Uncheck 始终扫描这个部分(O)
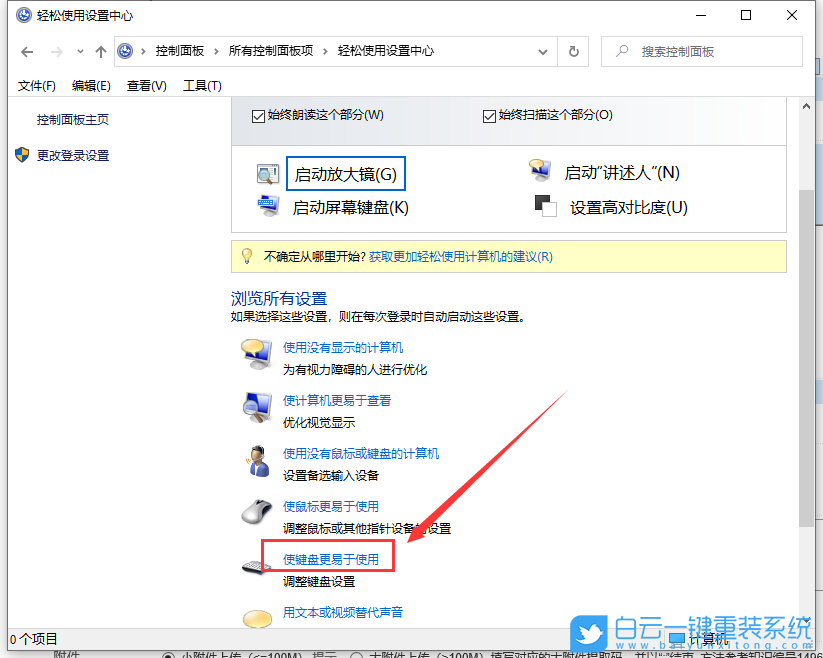 click(489, 114)
